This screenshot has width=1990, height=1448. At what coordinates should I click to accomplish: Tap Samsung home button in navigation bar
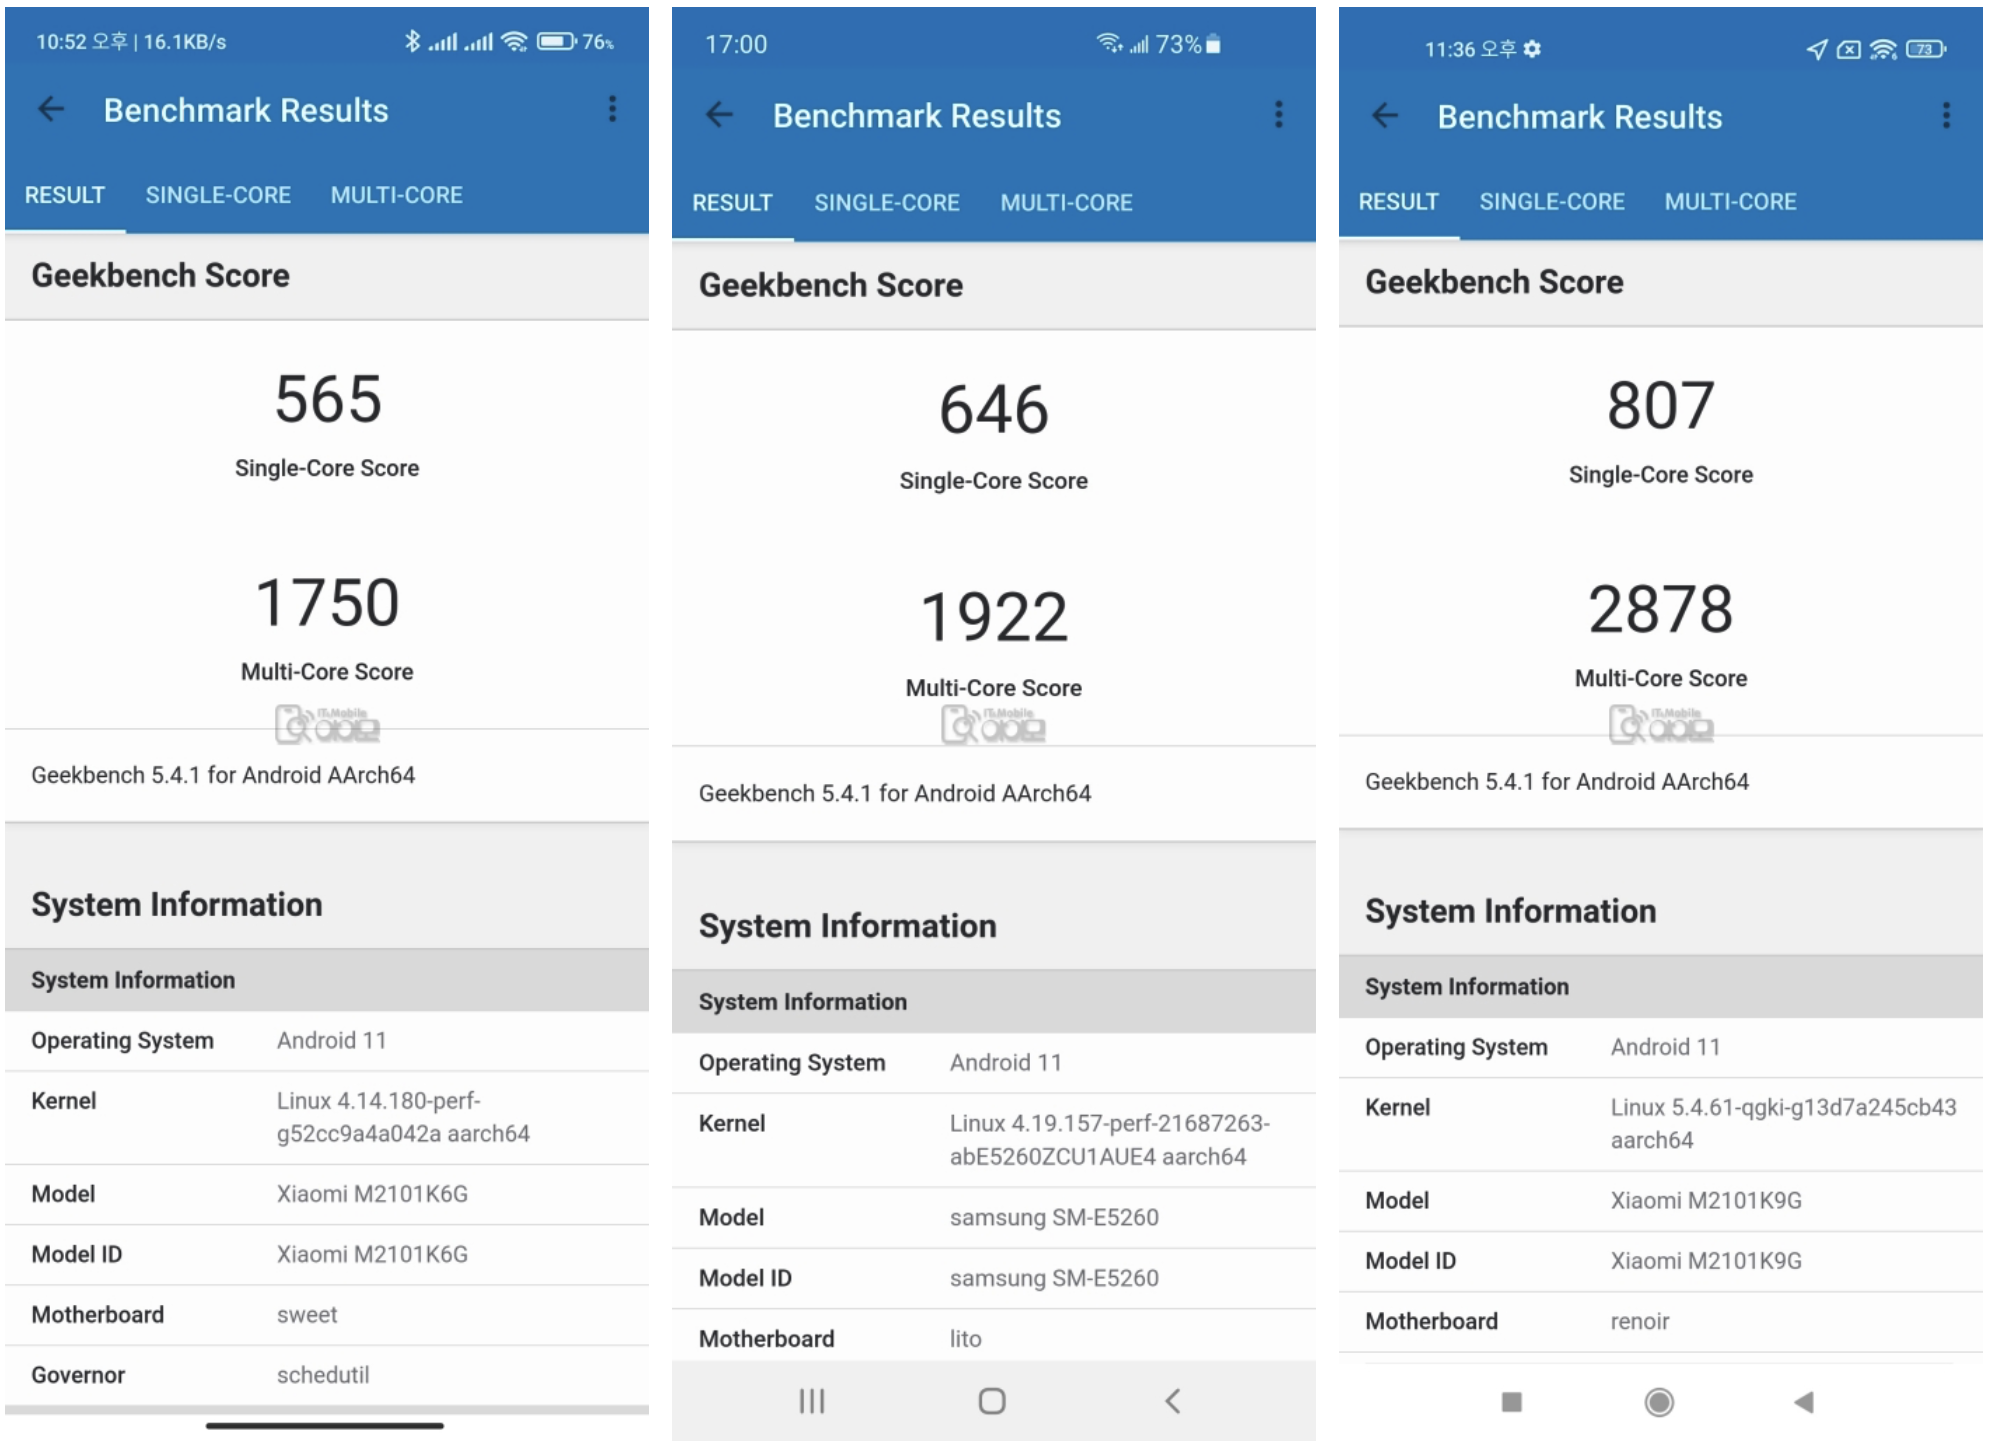point(991,1401)
